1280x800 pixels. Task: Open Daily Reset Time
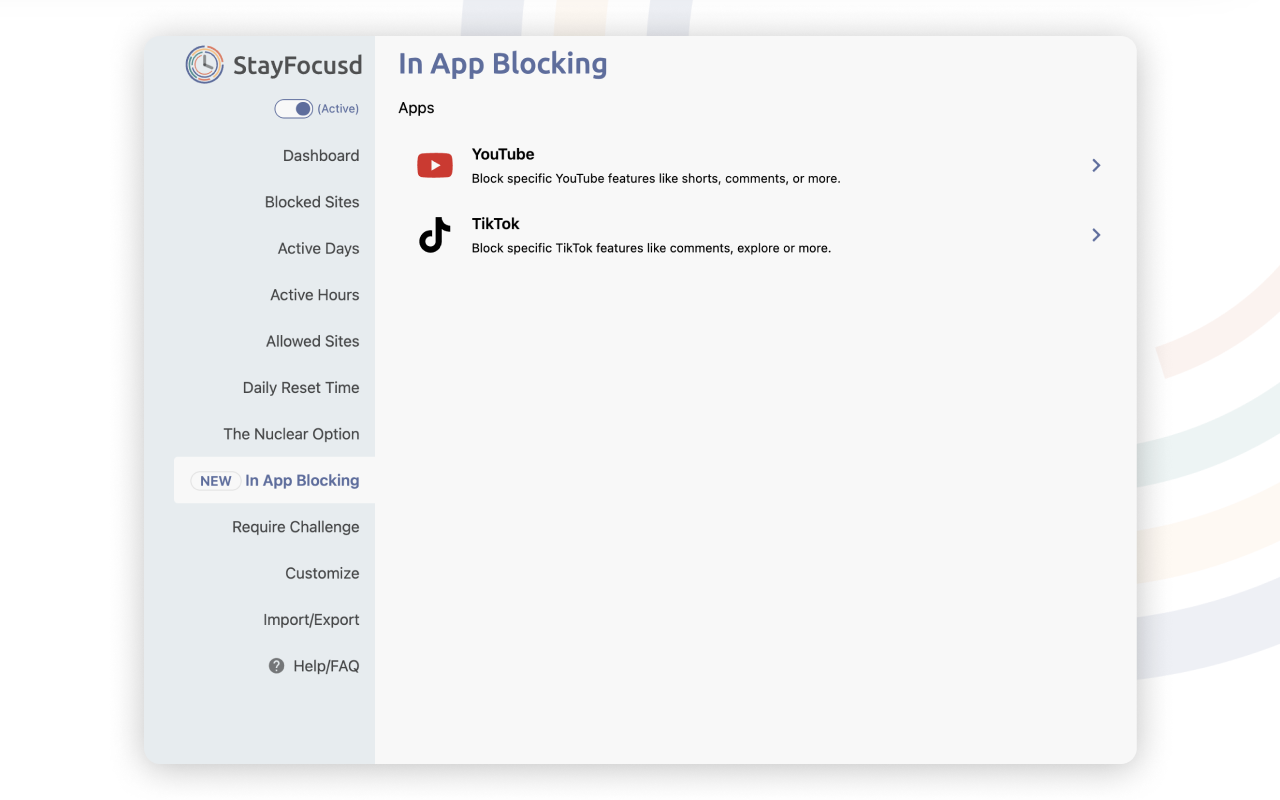[301, 388]
